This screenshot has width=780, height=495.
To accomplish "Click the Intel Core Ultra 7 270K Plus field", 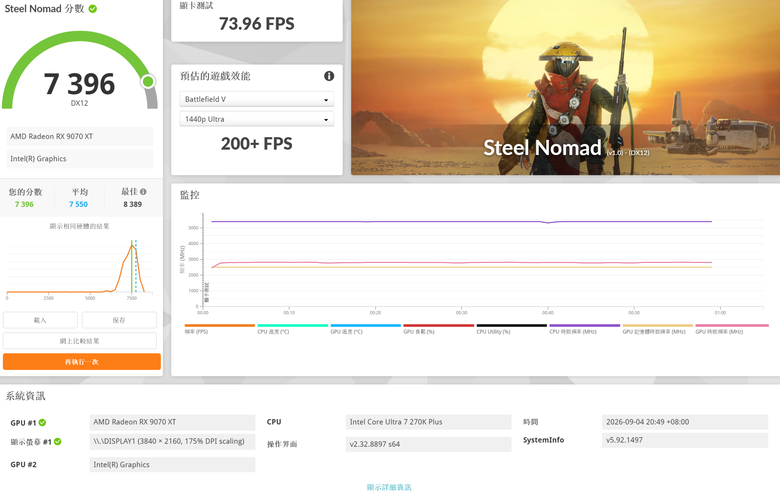I will pyautogui.click(x=428, y=422).
